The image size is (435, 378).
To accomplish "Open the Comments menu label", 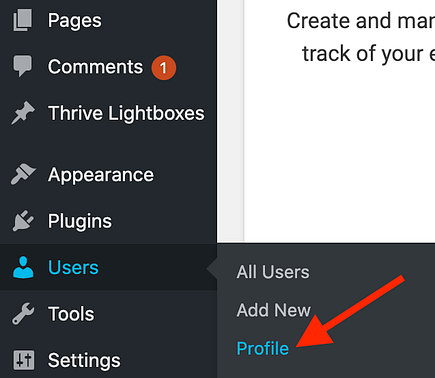I will pos(95,67).
